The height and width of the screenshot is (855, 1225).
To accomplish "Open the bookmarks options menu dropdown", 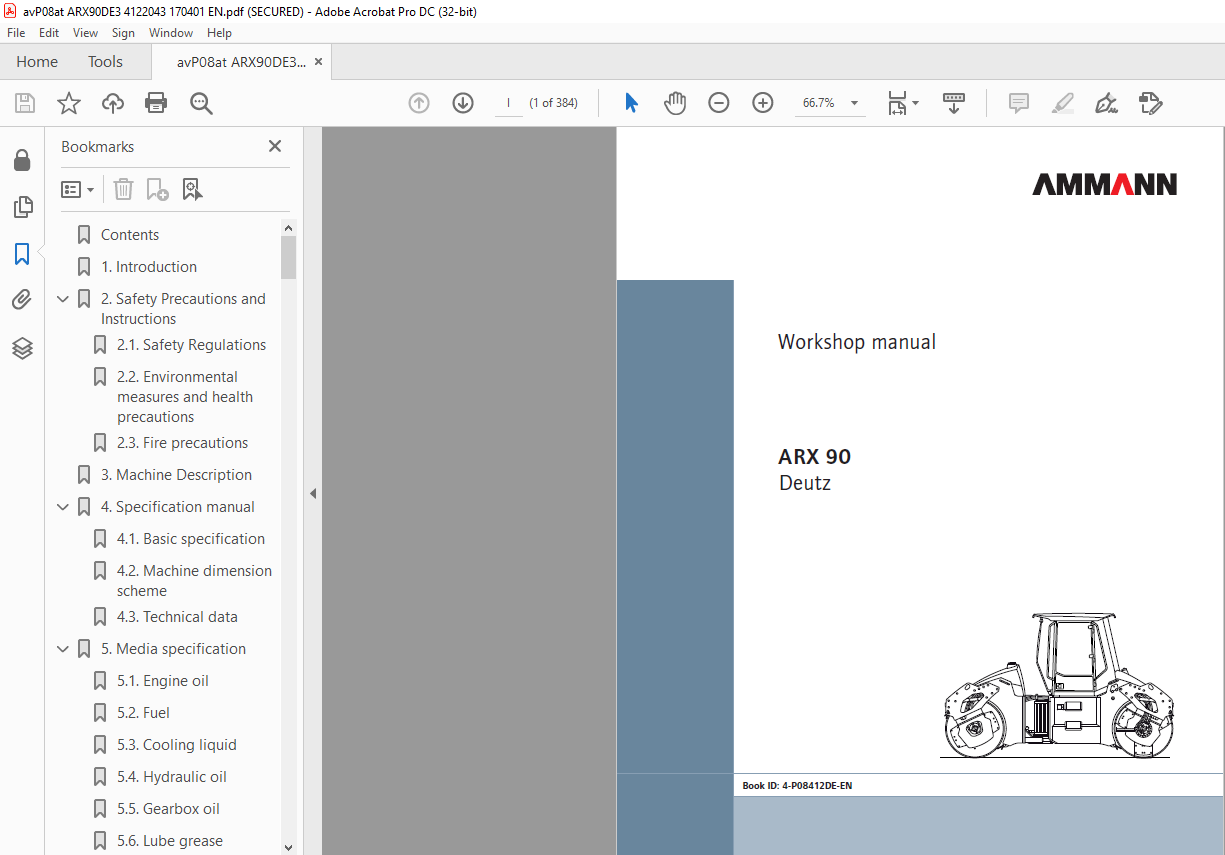I will pyautogui.click(x=77, y=189).
